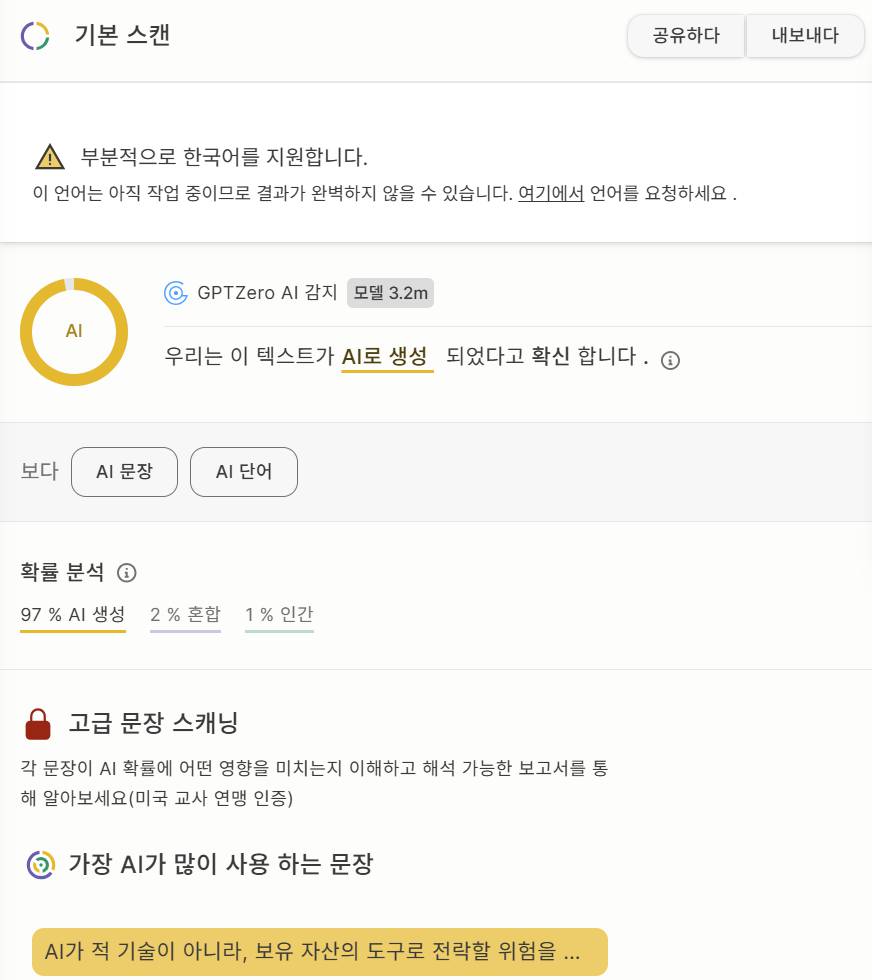Click the yellow AI donut chart
Screen dimensions: 872x980
[x=74, y=331]
